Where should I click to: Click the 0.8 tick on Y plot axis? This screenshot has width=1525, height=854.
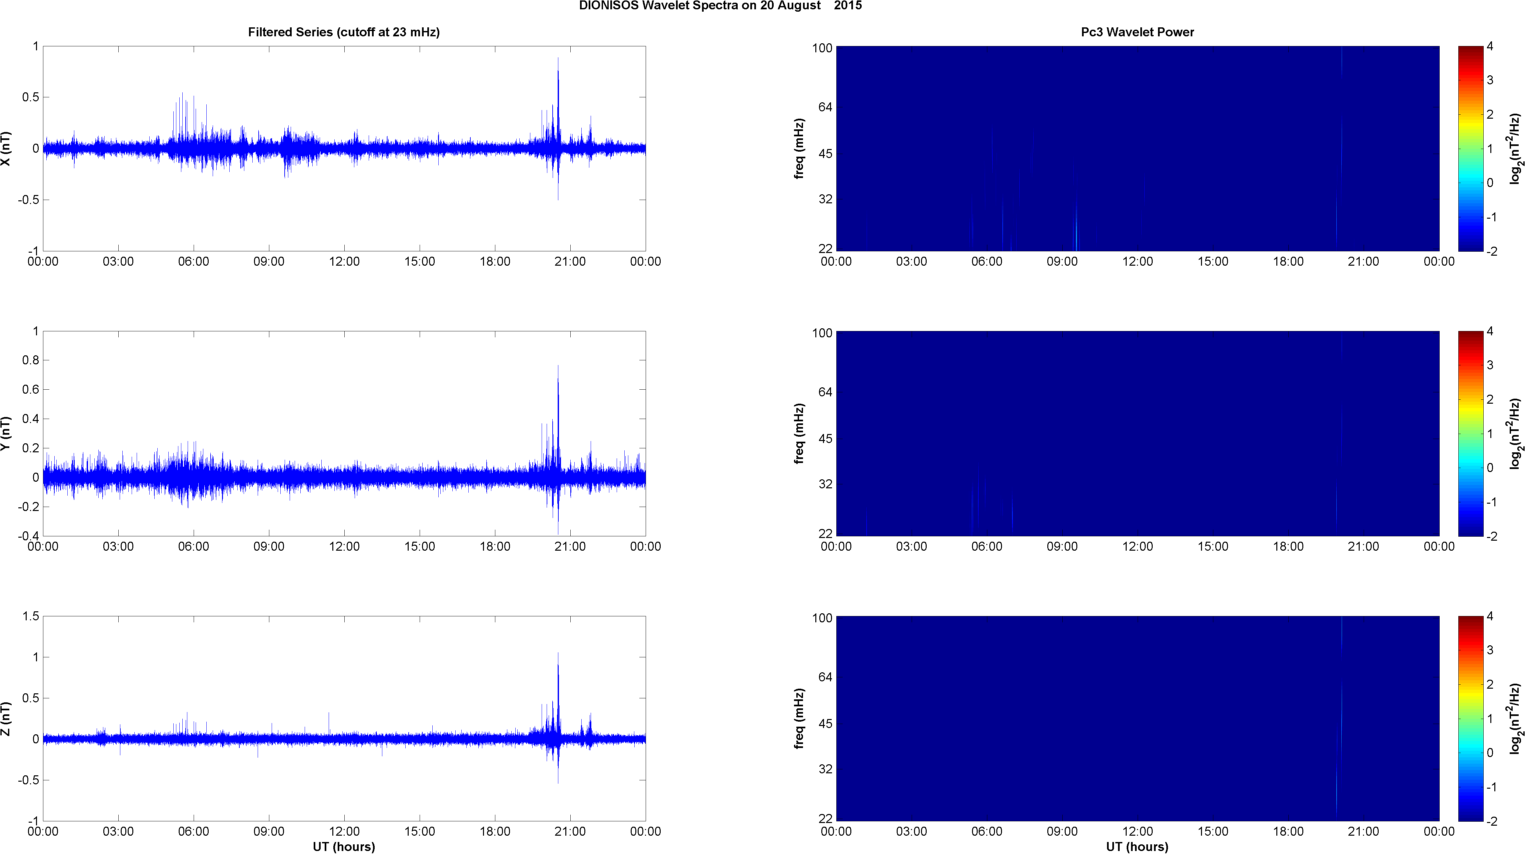tap(30, 360)
